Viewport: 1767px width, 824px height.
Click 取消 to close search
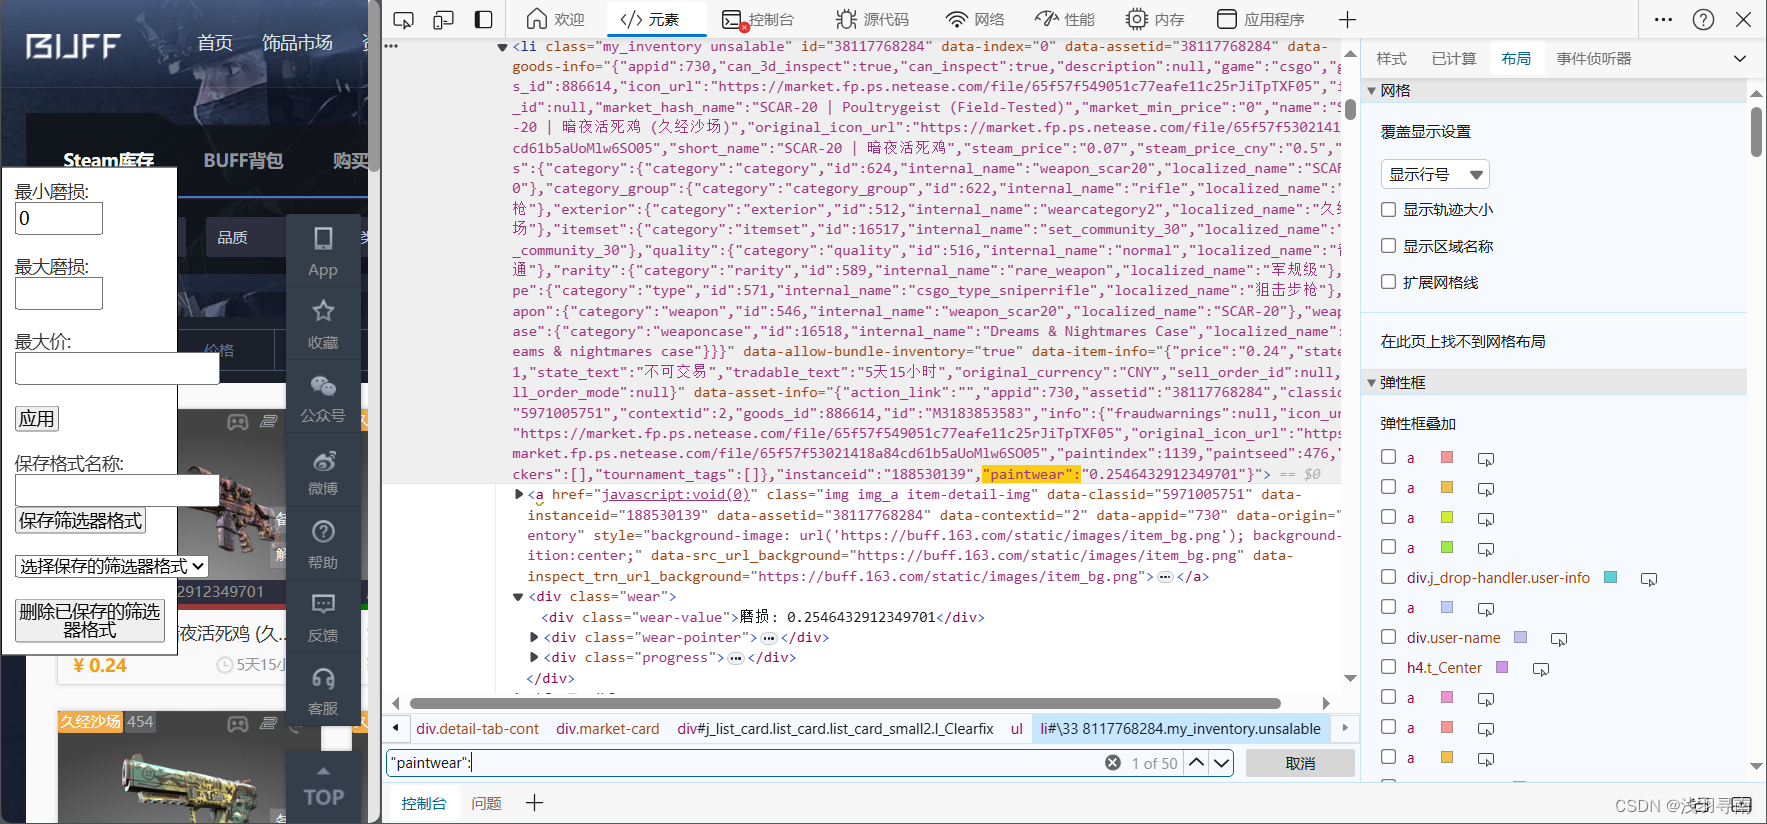[x=1300, y=763]
